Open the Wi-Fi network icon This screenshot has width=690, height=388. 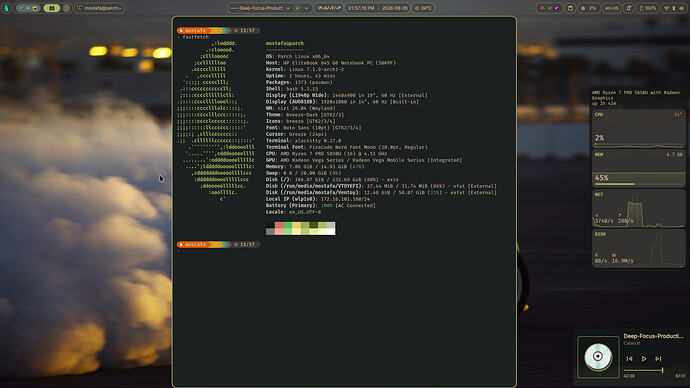tap(667, 8)
